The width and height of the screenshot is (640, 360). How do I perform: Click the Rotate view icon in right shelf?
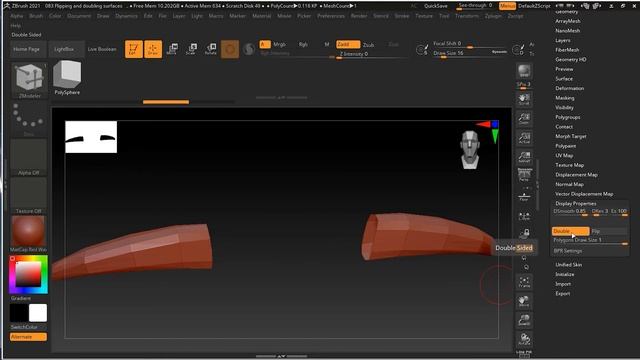point(524,339)
